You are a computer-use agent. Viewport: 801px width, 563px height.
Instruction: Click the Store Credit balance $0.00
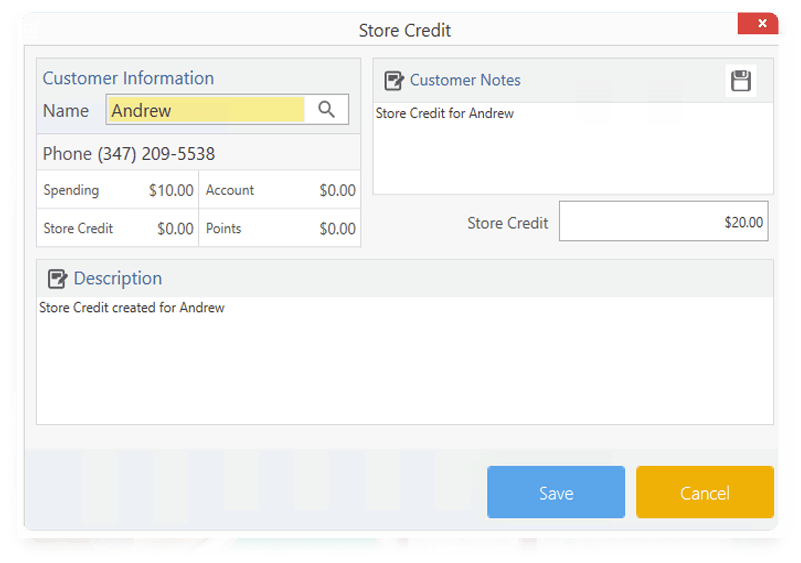point(175,229)
